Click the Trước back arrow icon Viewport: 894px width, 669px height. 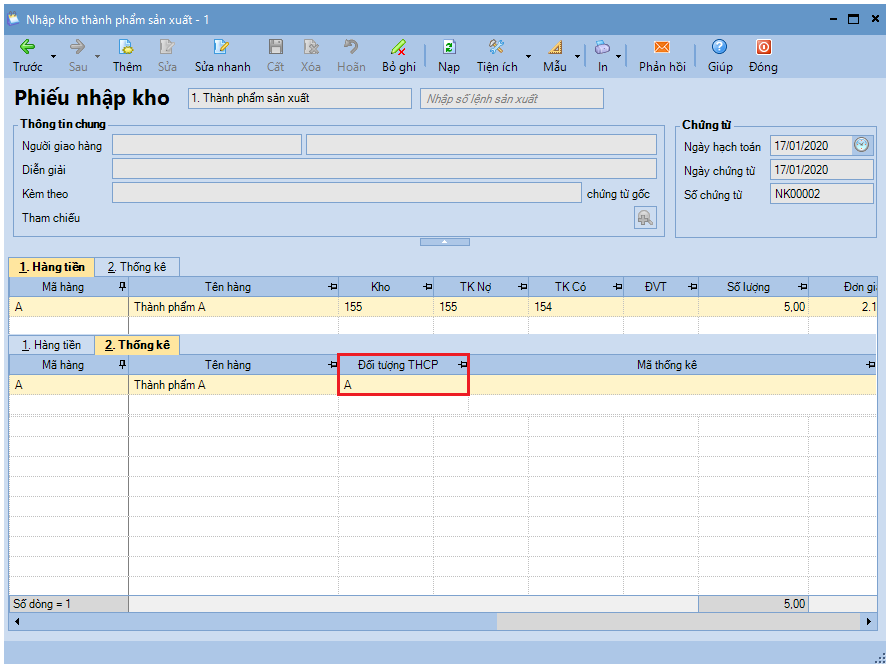point(27,47)
